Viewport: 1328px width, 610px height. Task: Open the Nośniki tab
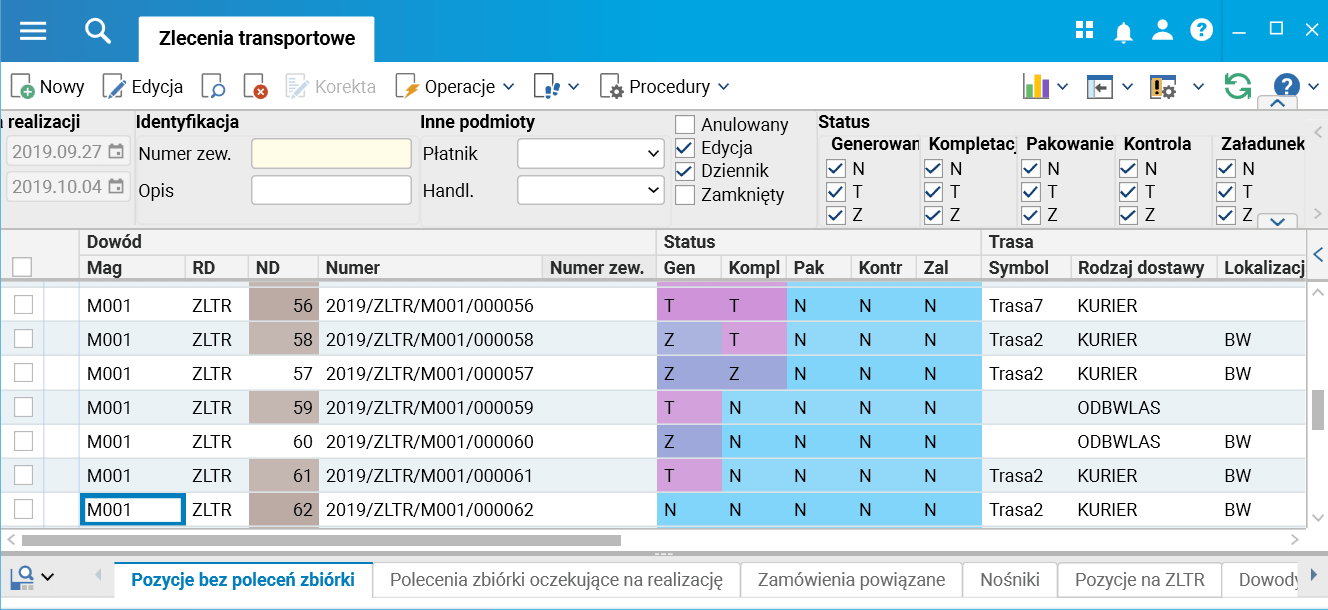tap(1010, 579)
